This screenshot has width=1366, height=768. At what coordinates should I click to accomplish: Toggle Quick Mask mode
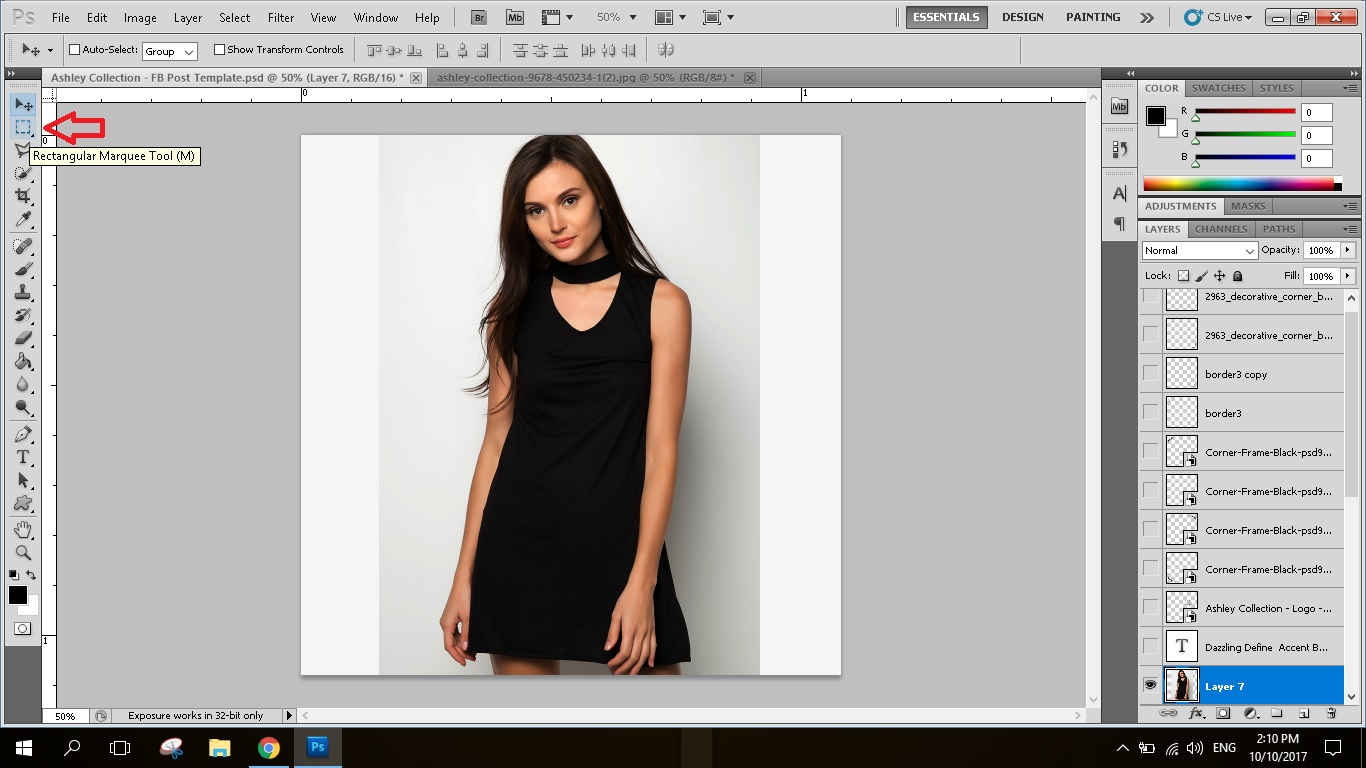(22, 628)
